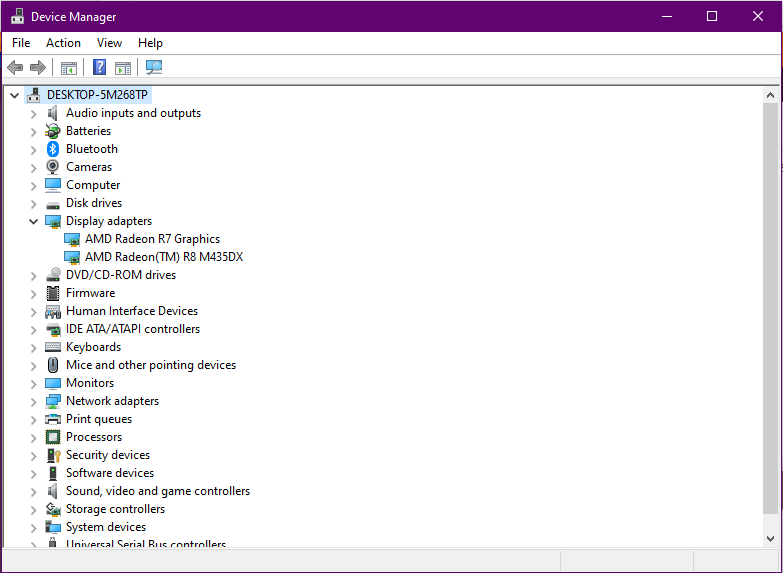Click the Batteries category icon
Screen dimensions: 783x573
click(53, 131)
